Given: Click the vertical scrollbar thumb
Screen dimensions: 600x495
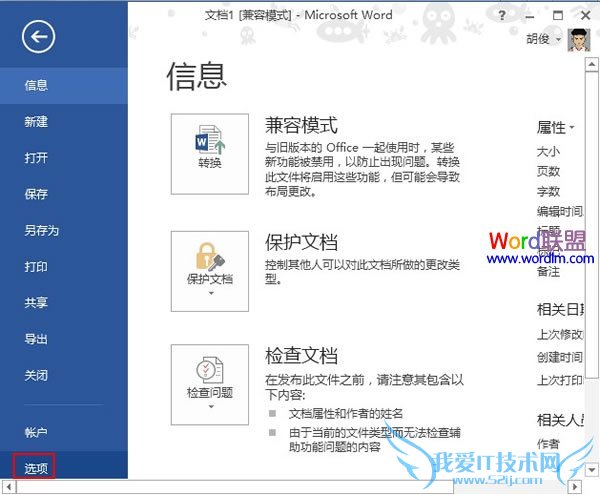Looking at the screenshot, I should tap(592, 225).
